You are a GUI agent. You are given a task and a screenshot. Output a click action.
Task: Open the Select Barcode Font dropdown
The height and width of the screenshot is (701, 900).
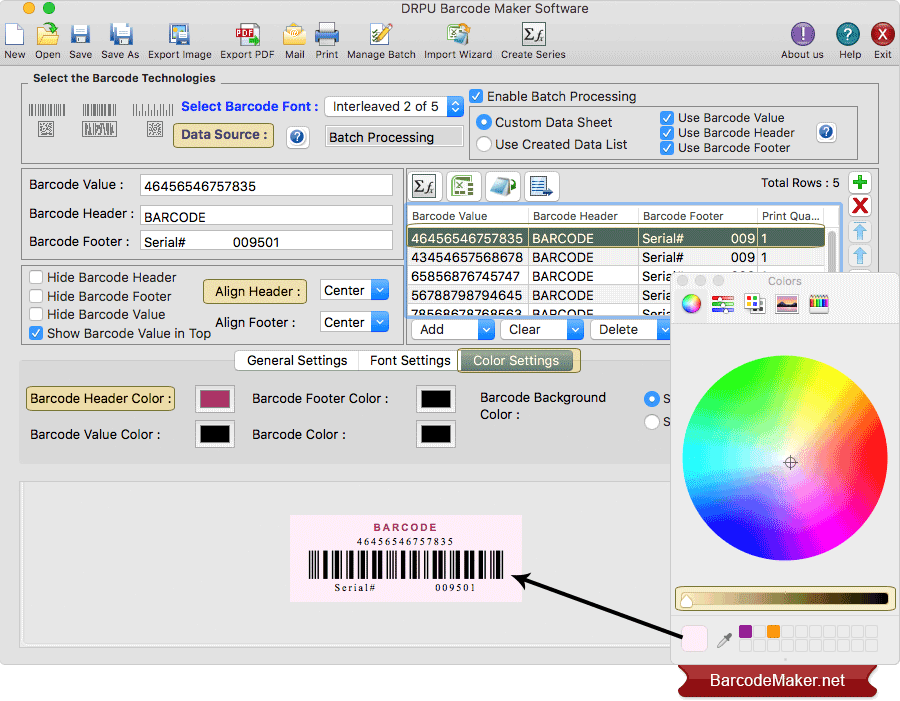(394, 107)
